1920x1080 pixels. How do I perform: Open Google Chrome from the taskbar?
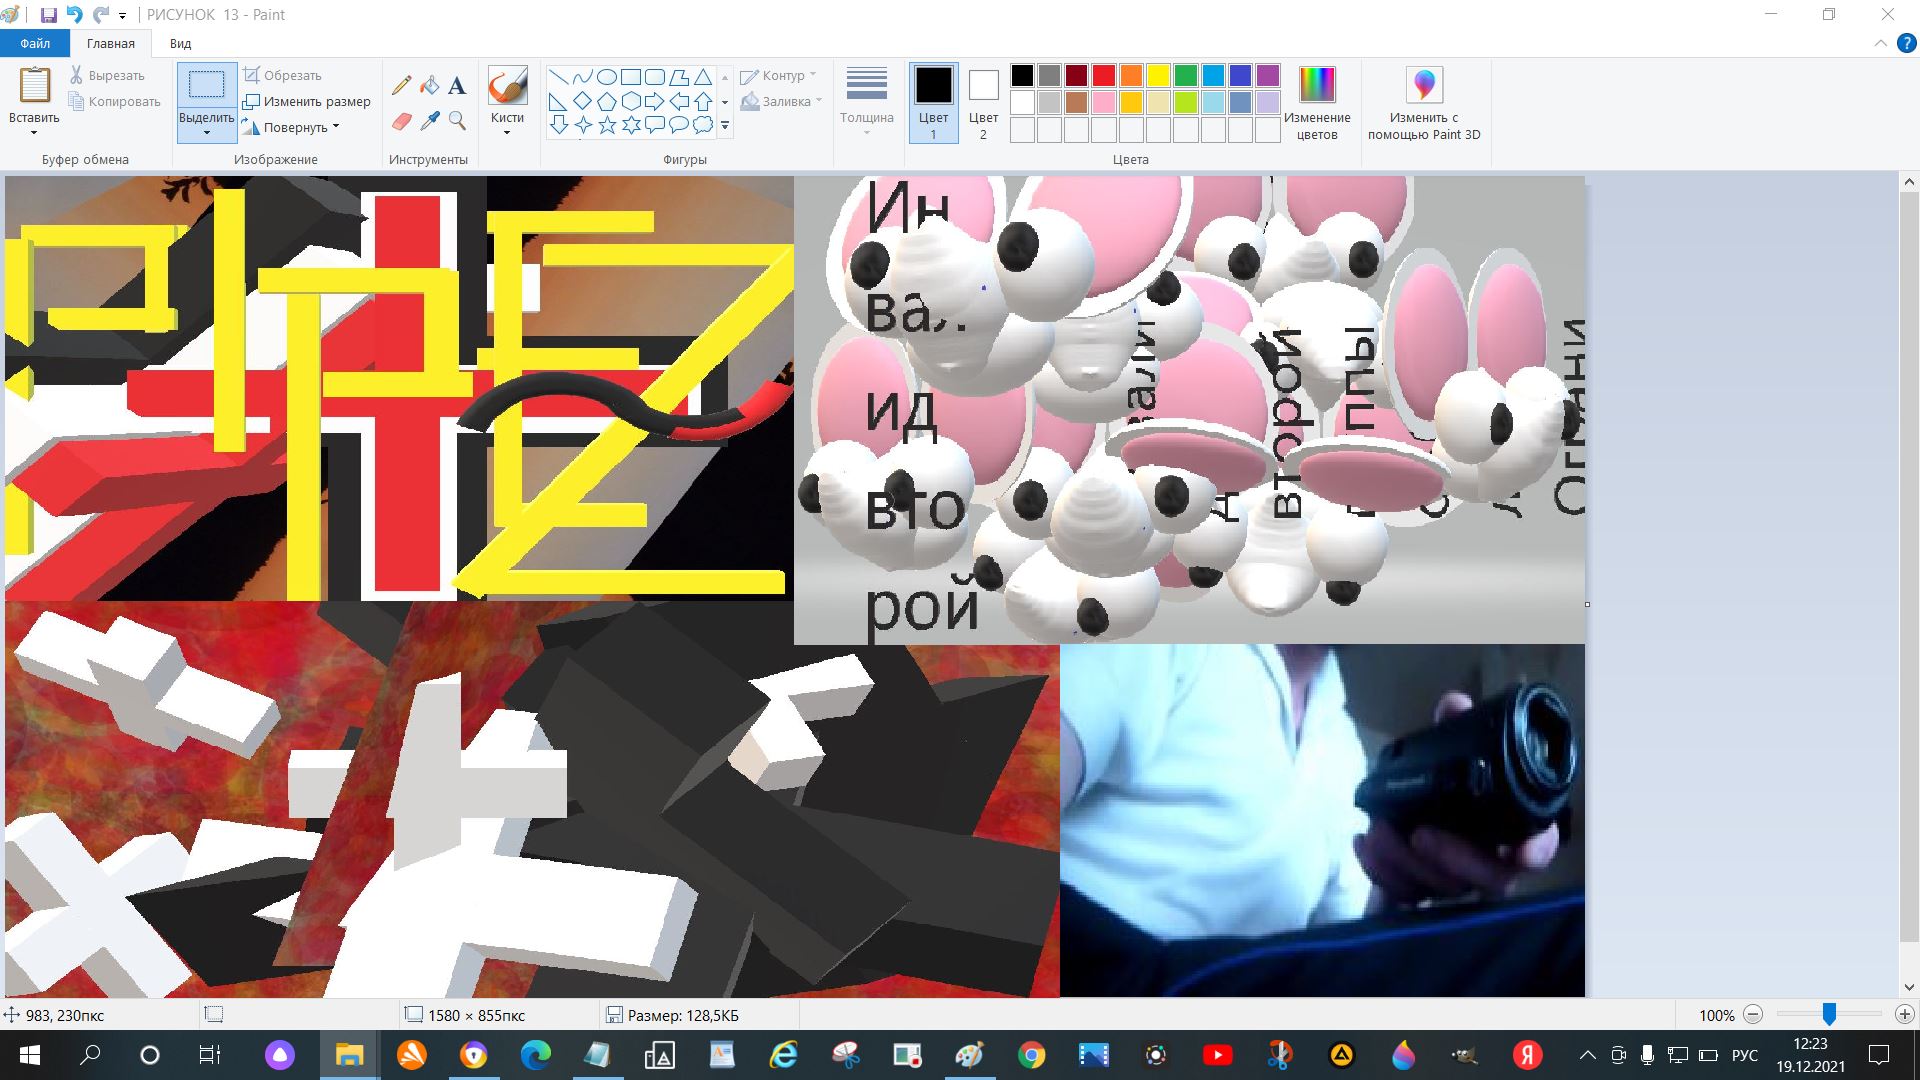[x=1031, y=1055]
